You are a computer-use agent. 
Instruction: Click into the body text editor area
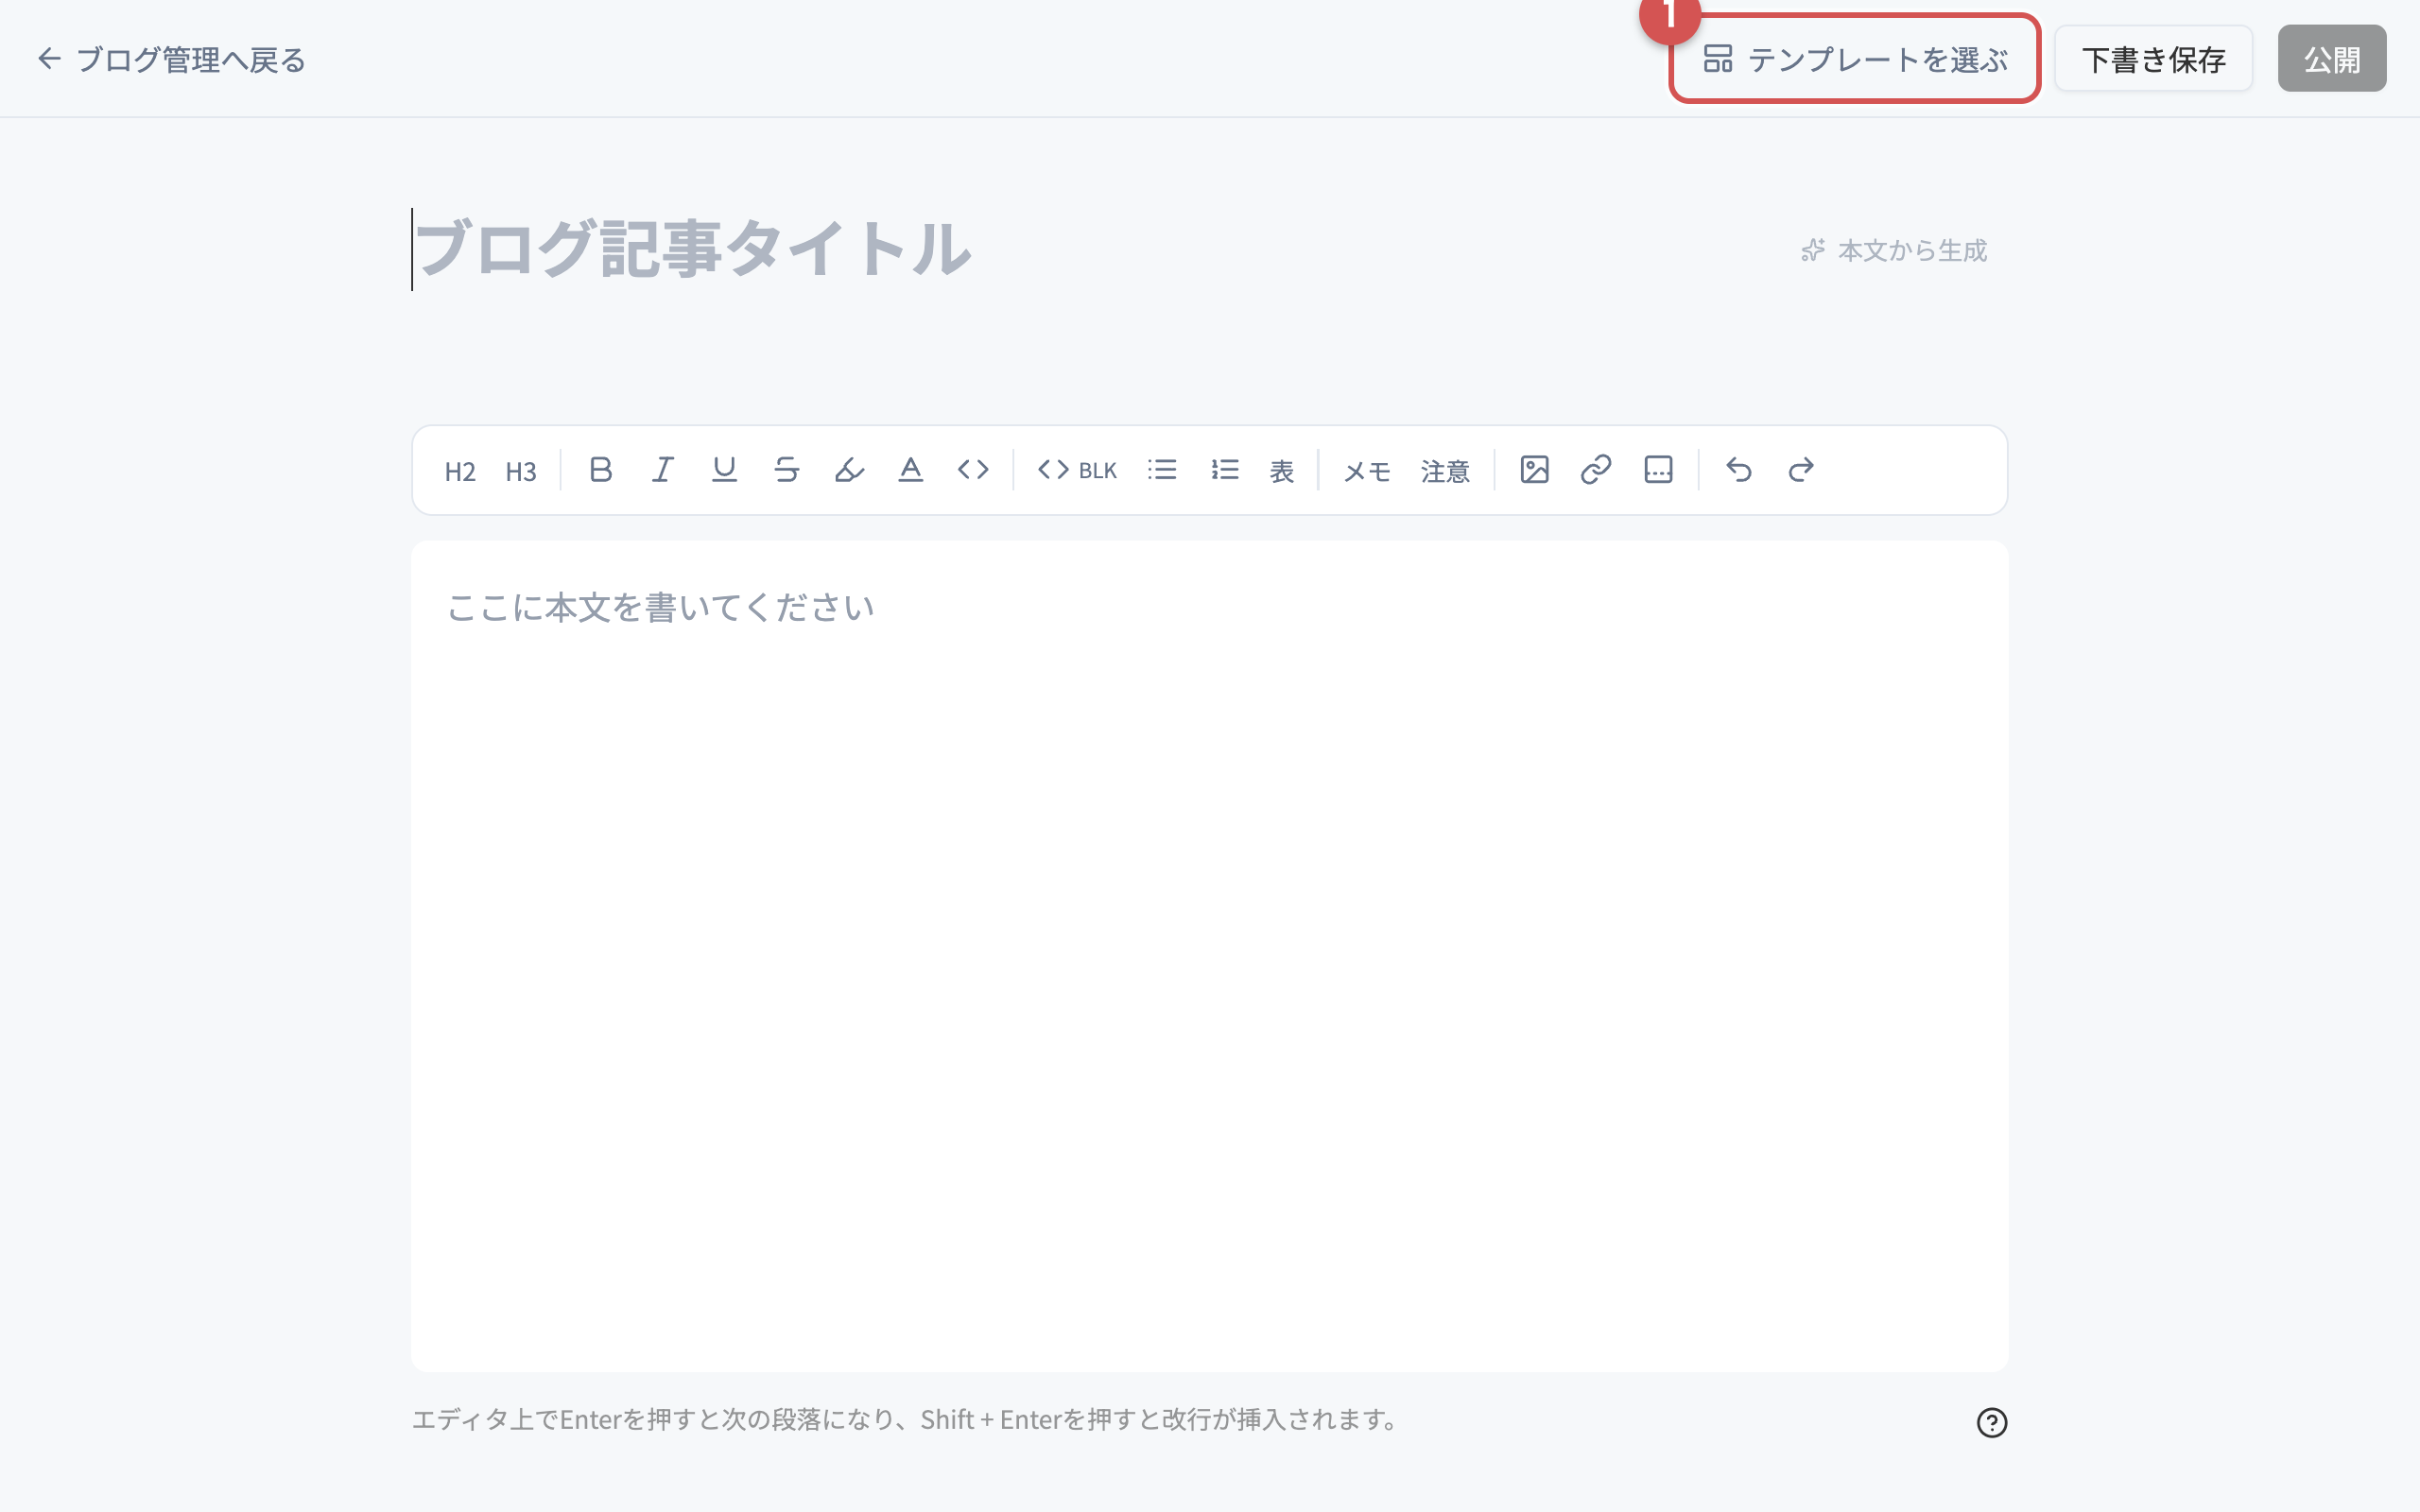click(1210, 956)
